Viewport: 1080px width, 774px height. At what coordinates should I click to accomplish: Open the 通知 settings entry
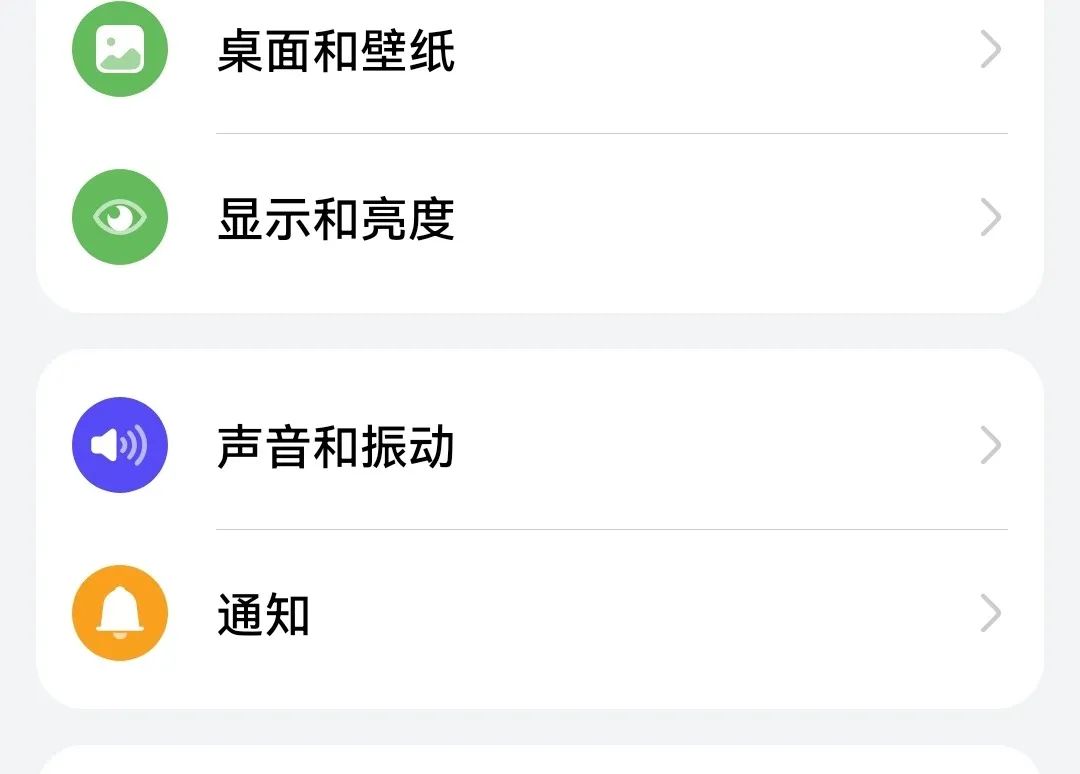coord(540,612)
